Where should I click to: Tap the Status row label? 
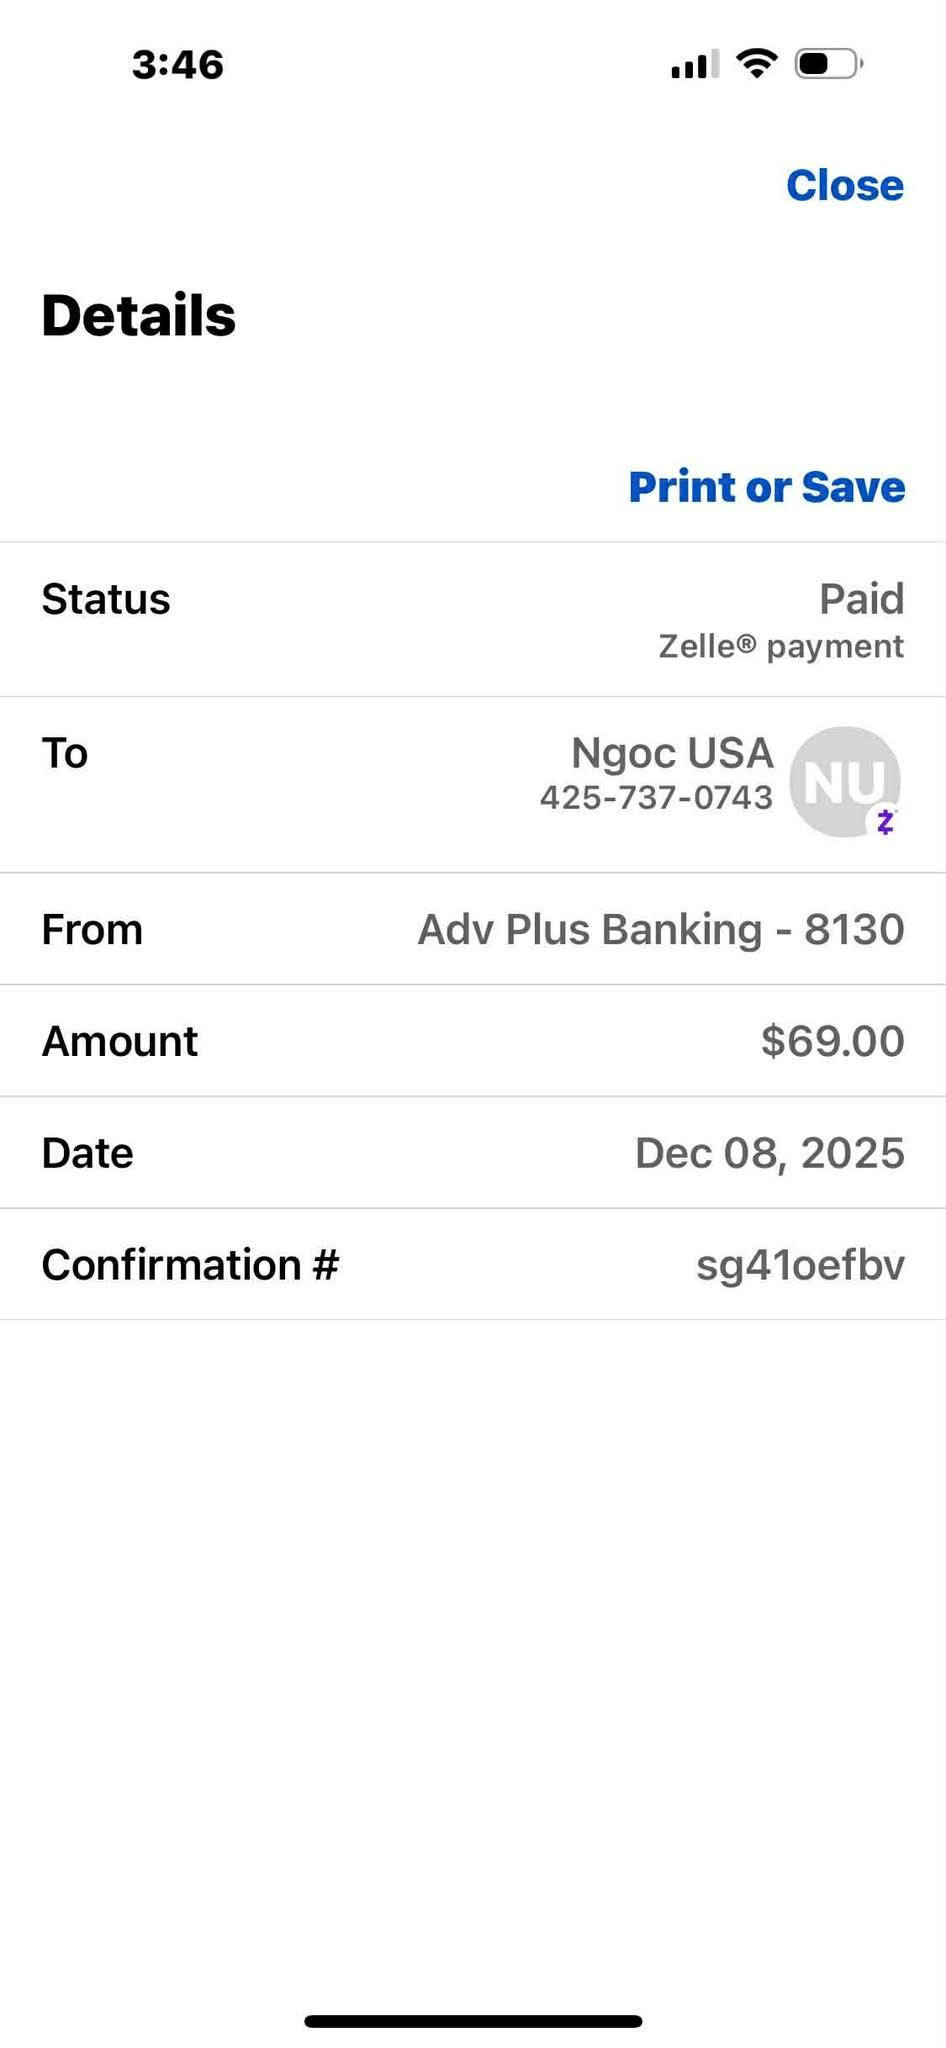106,599
